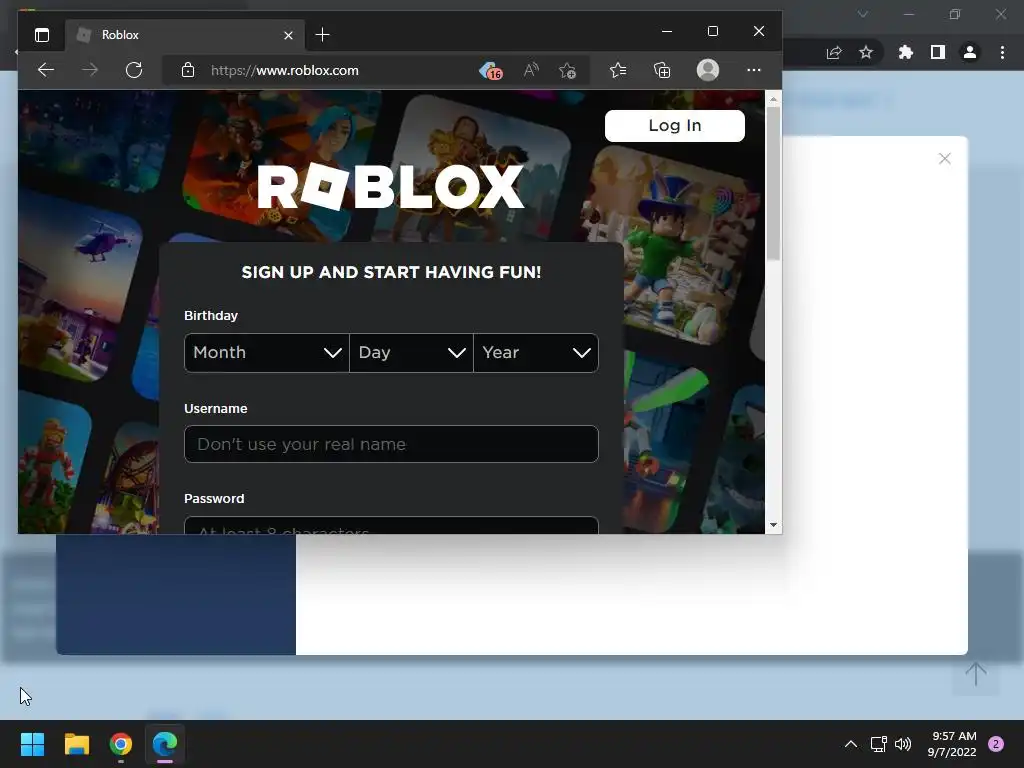
Task: Open Google Chrome from the taskbar
Action: [x=121, y=744]
